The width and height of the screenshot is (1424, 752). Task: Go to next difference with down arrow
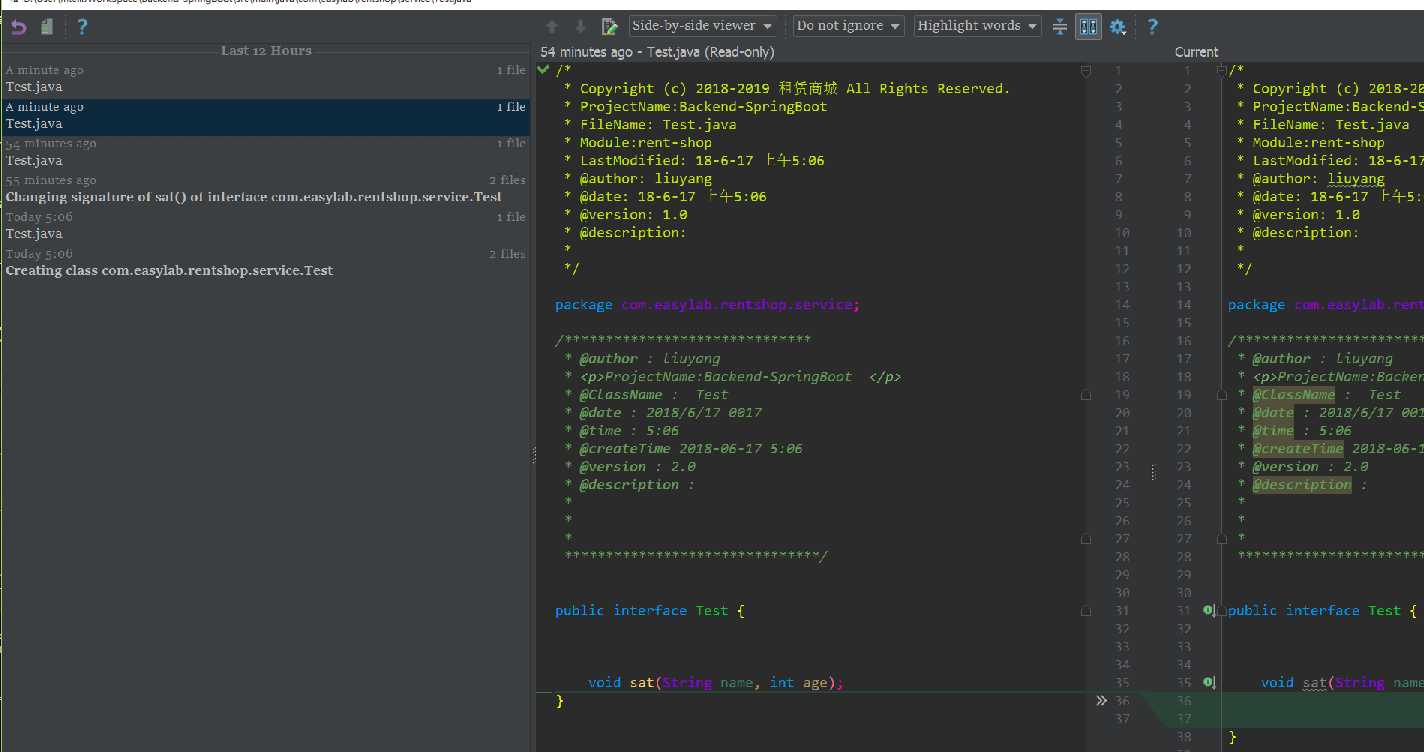click(x=580, y=27)
